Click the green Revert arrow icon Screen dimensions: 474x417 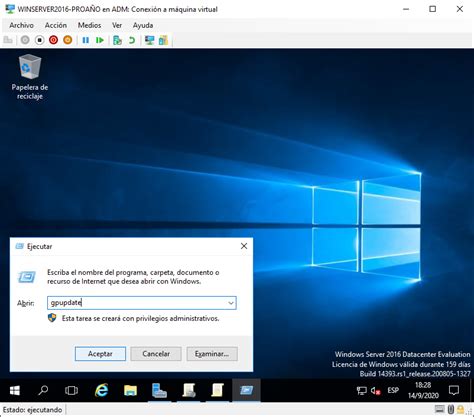click(132, 40)
